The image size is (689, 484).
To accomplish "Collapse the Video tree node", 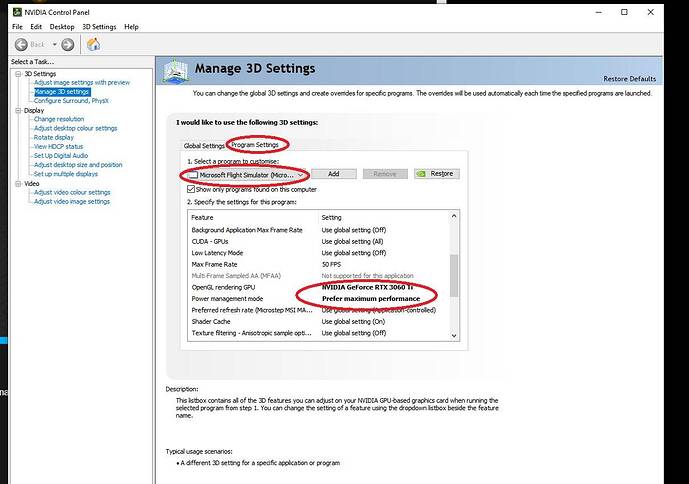I will pyautogui.click(x=18, y=184).
